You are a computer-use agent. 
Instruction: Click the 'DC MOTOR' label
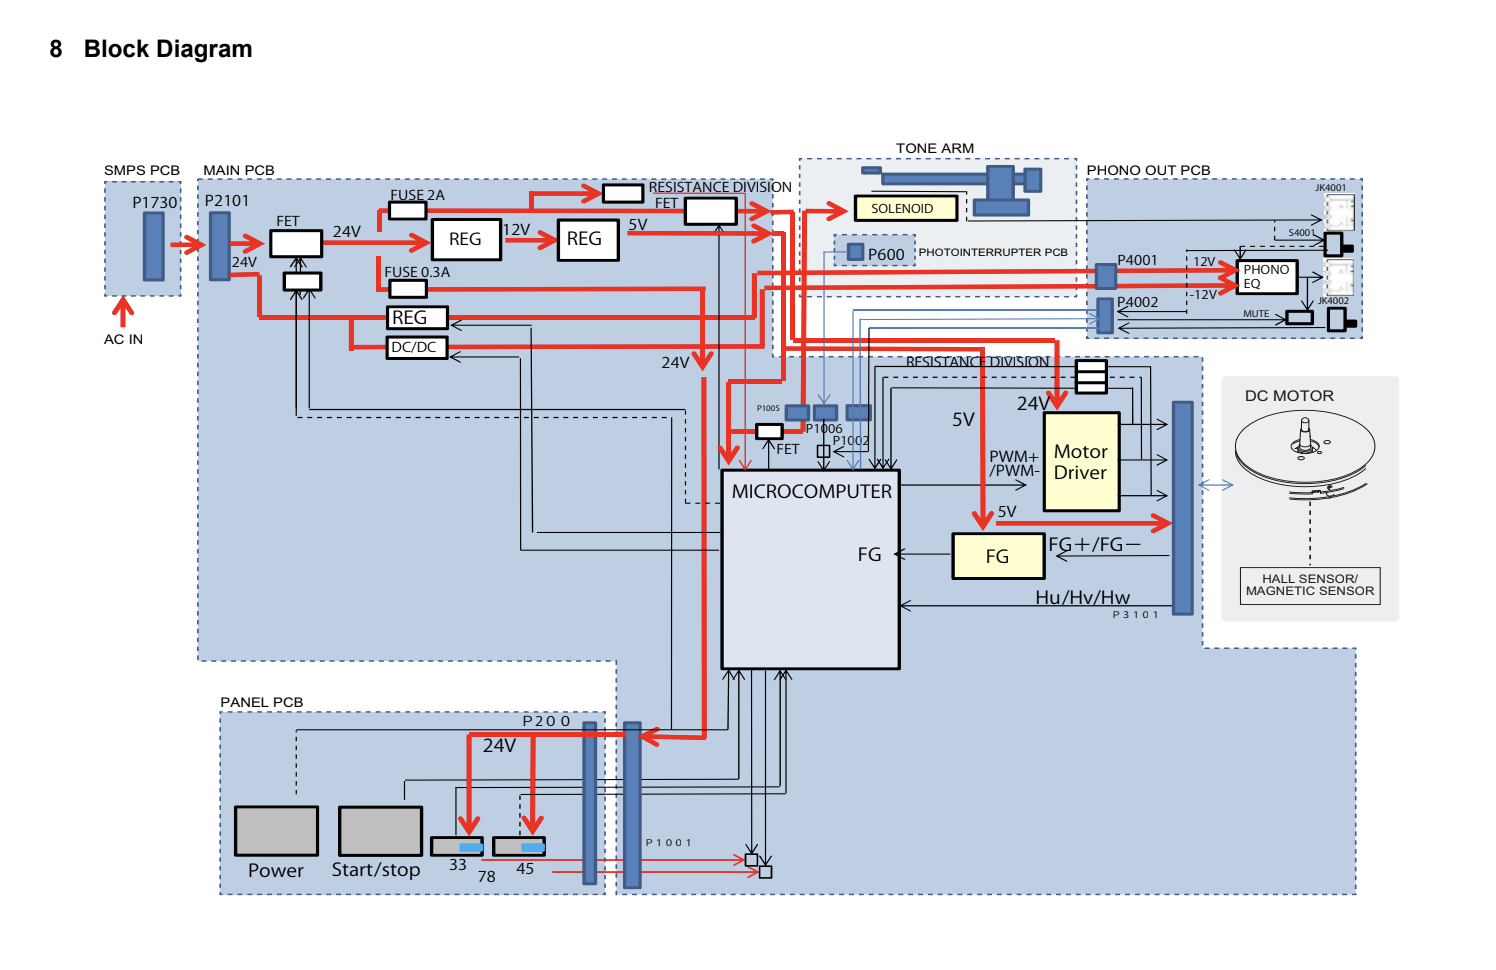(x=1289, y=396)
